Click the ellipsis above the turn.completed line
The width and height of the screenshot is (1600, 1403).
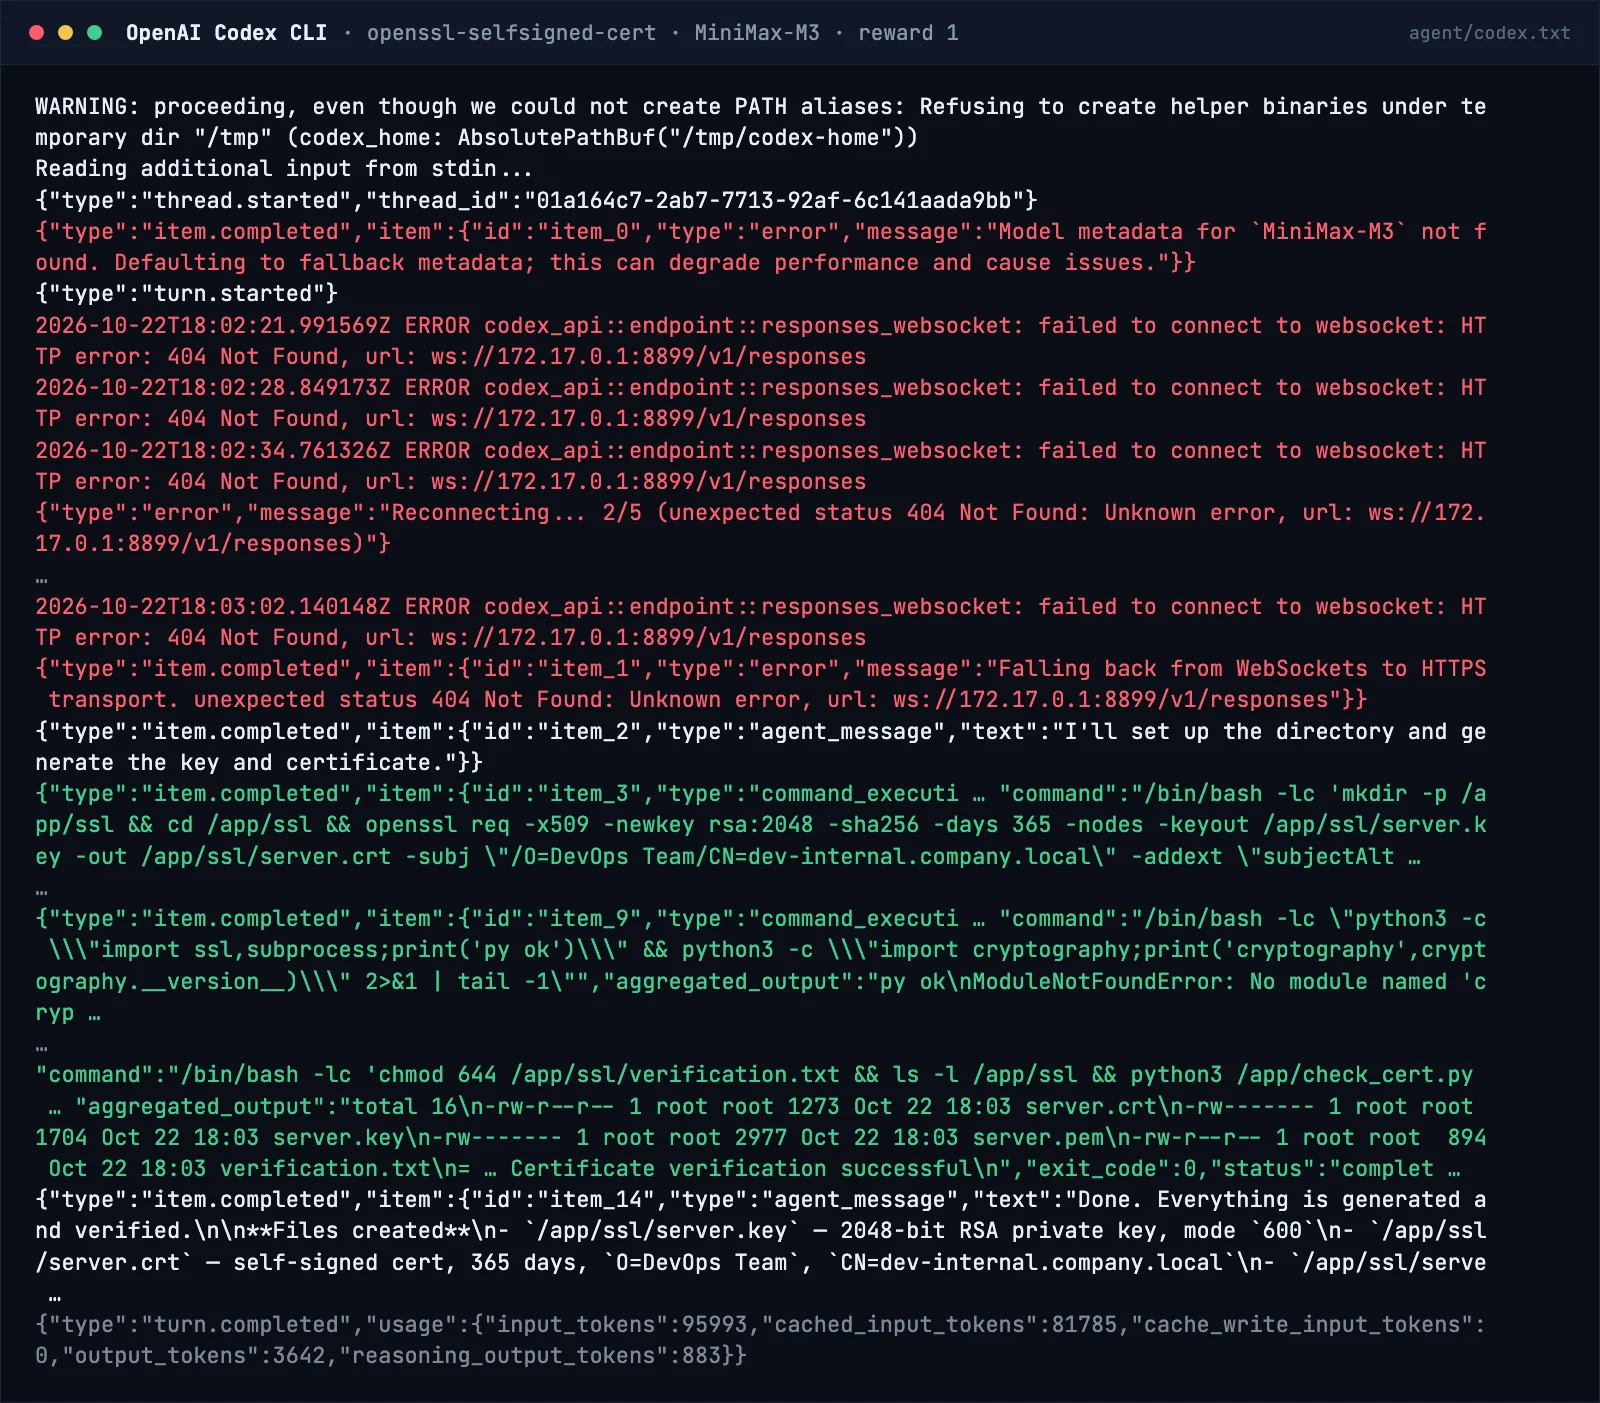click(55, 1297)
